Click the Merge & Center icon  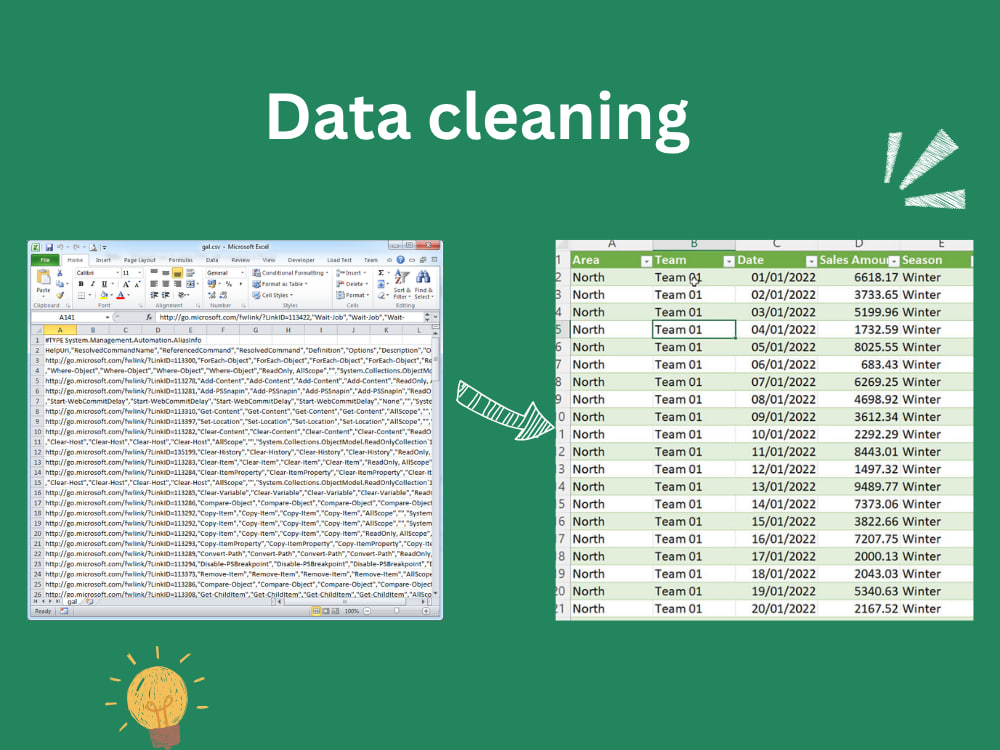click(190, 284)
